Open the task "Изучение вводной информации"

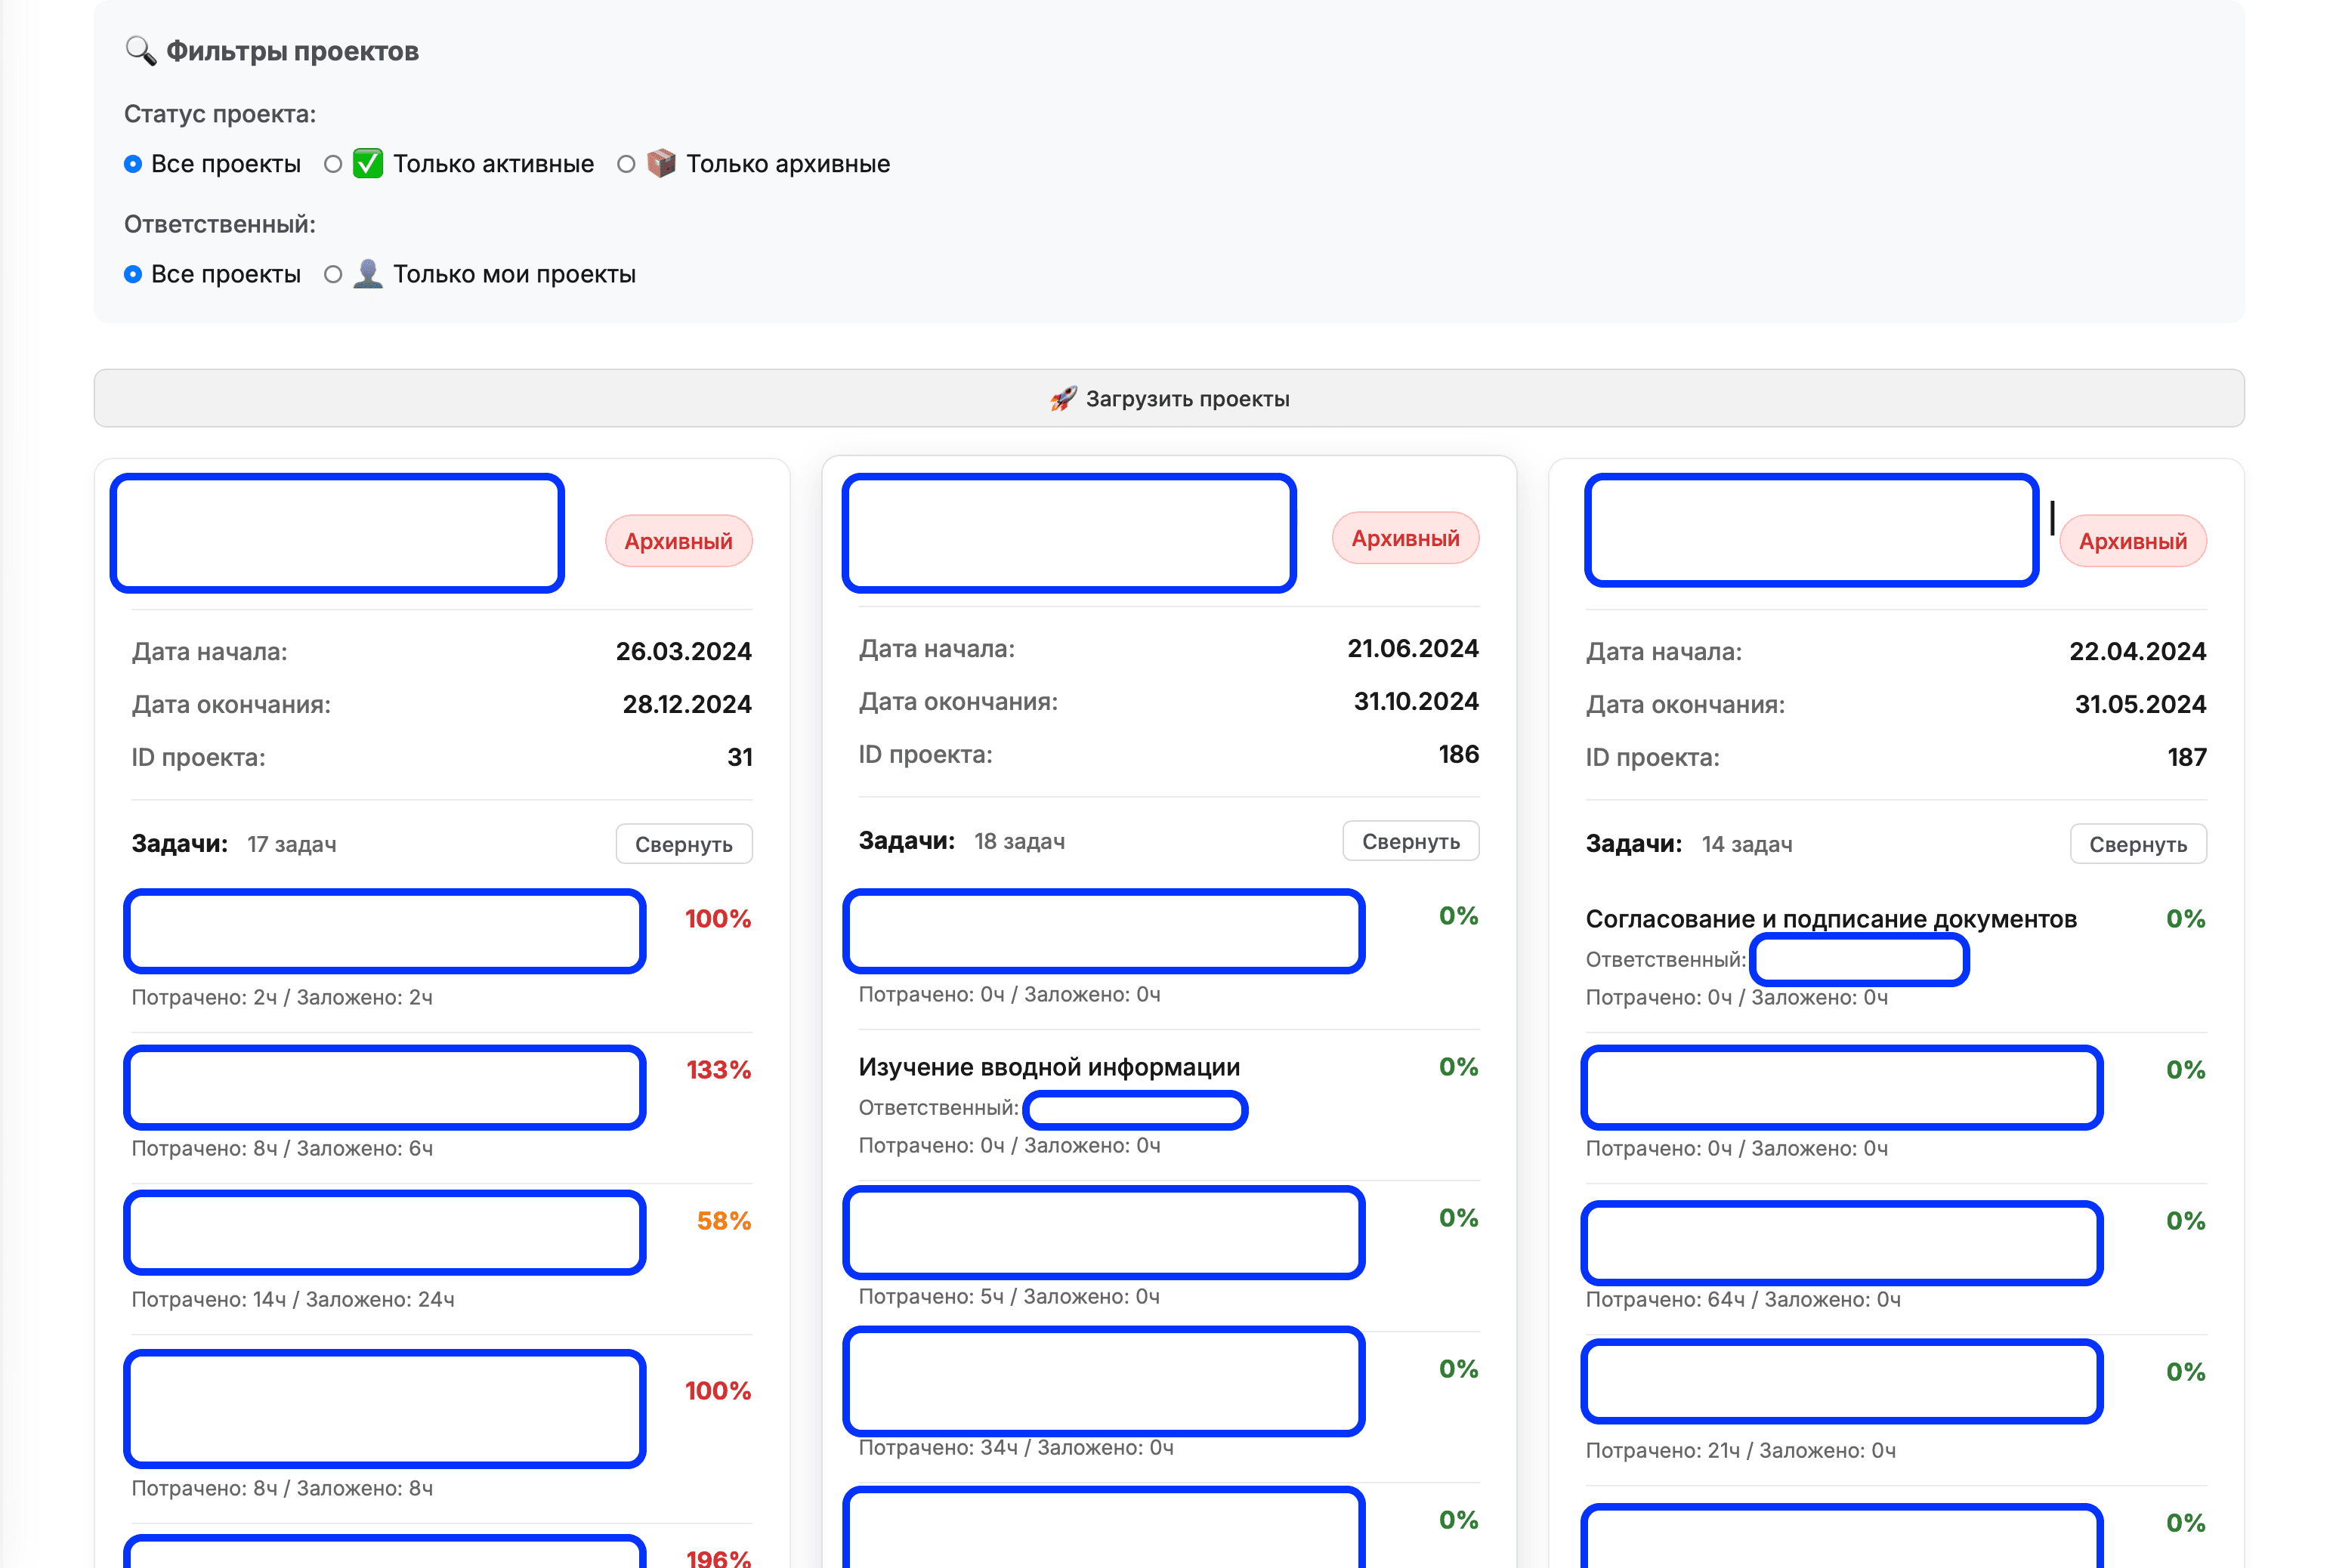click(1049, 1067)
